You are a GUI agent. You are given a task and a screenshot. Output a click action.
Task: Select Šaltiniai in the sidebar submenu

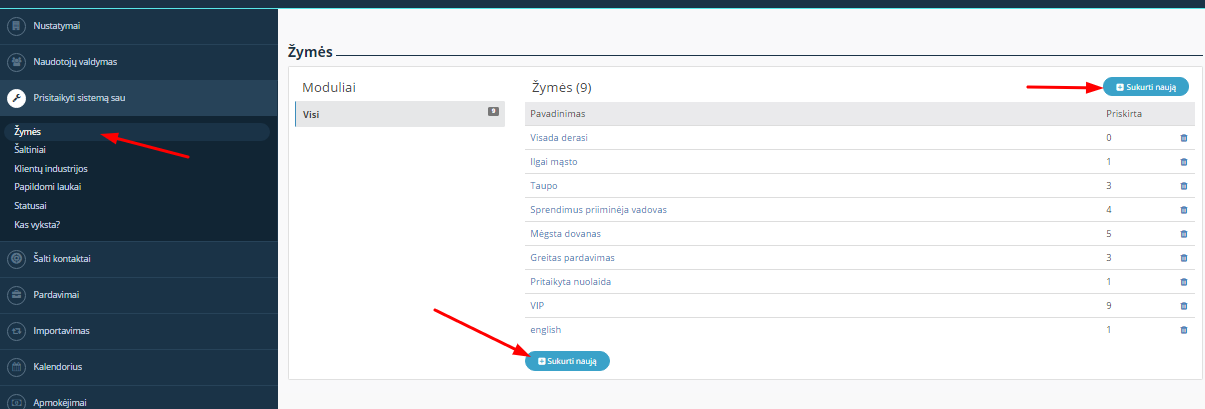[30, 150]
